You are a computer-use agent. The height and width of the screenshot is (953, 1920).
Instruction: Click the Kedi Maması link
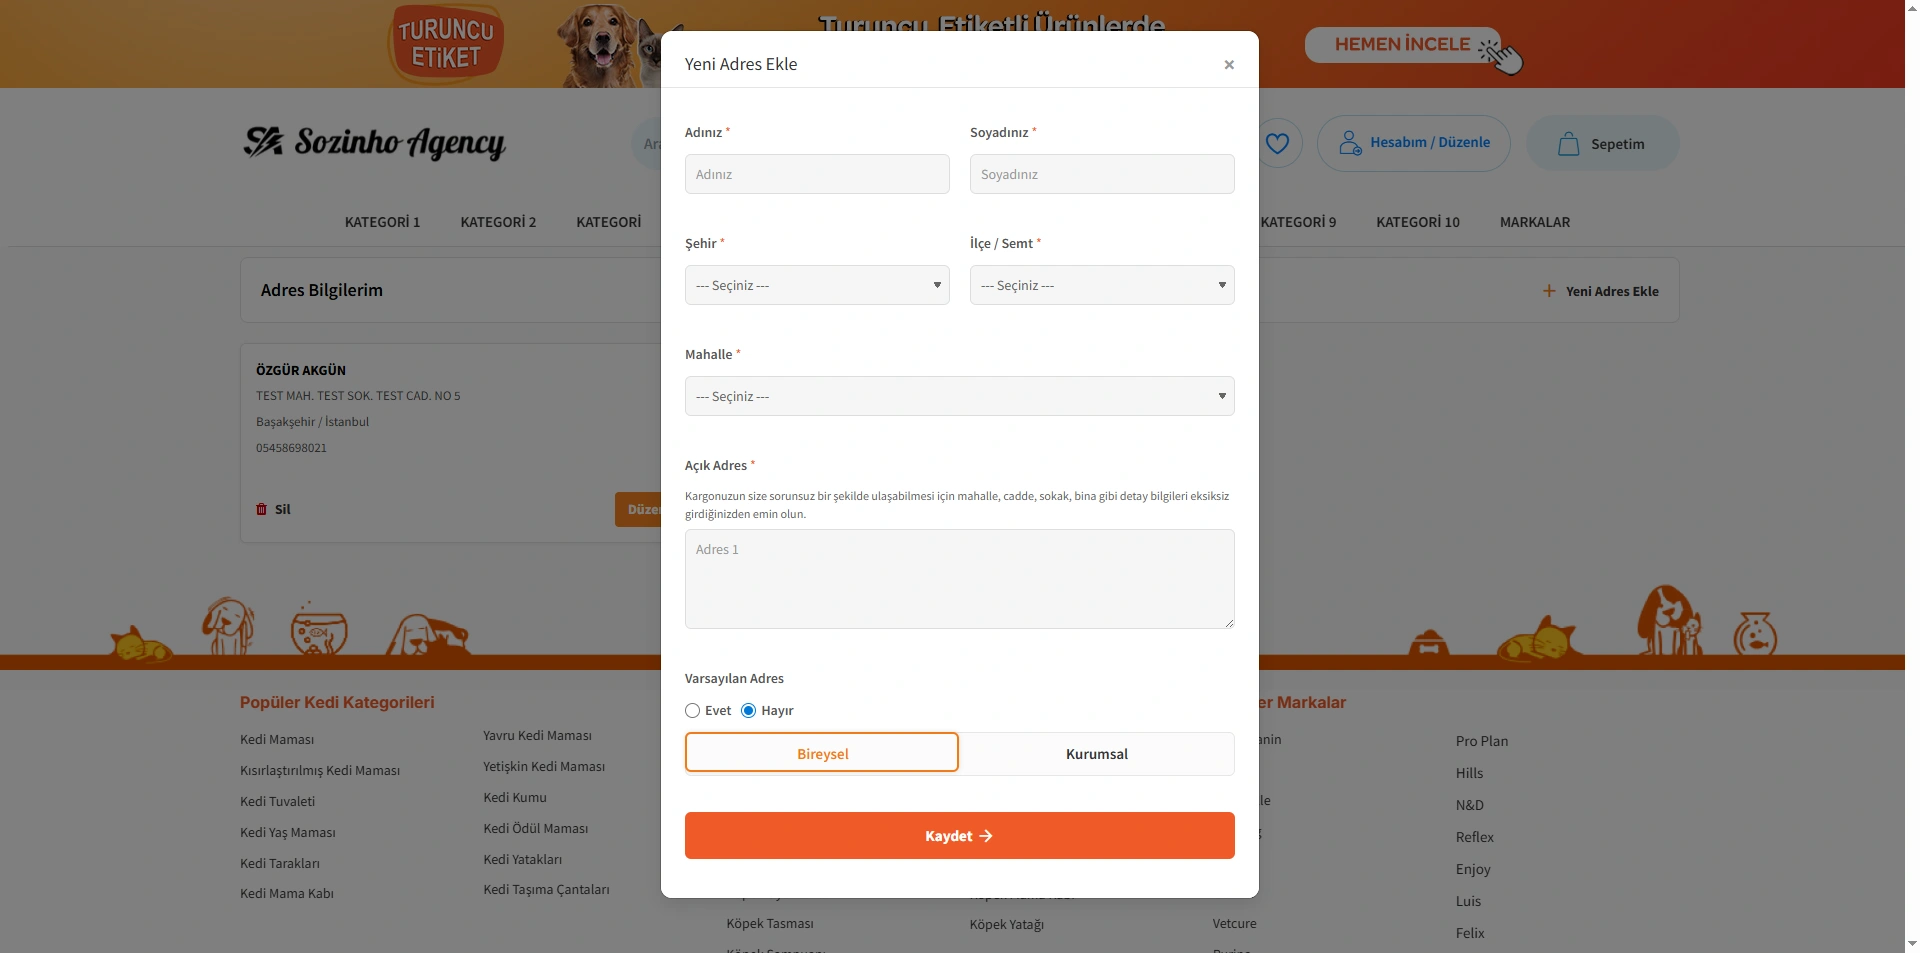pos(277,740)
